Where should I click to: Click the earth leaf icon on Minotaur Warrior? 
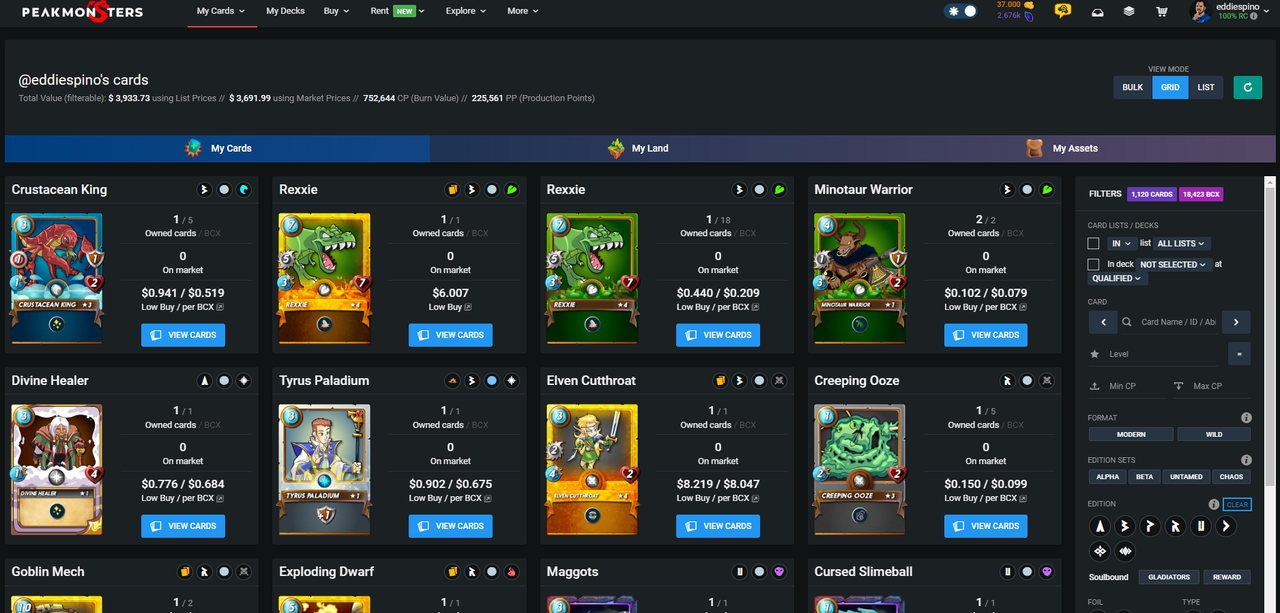[x=1046, y=189]
